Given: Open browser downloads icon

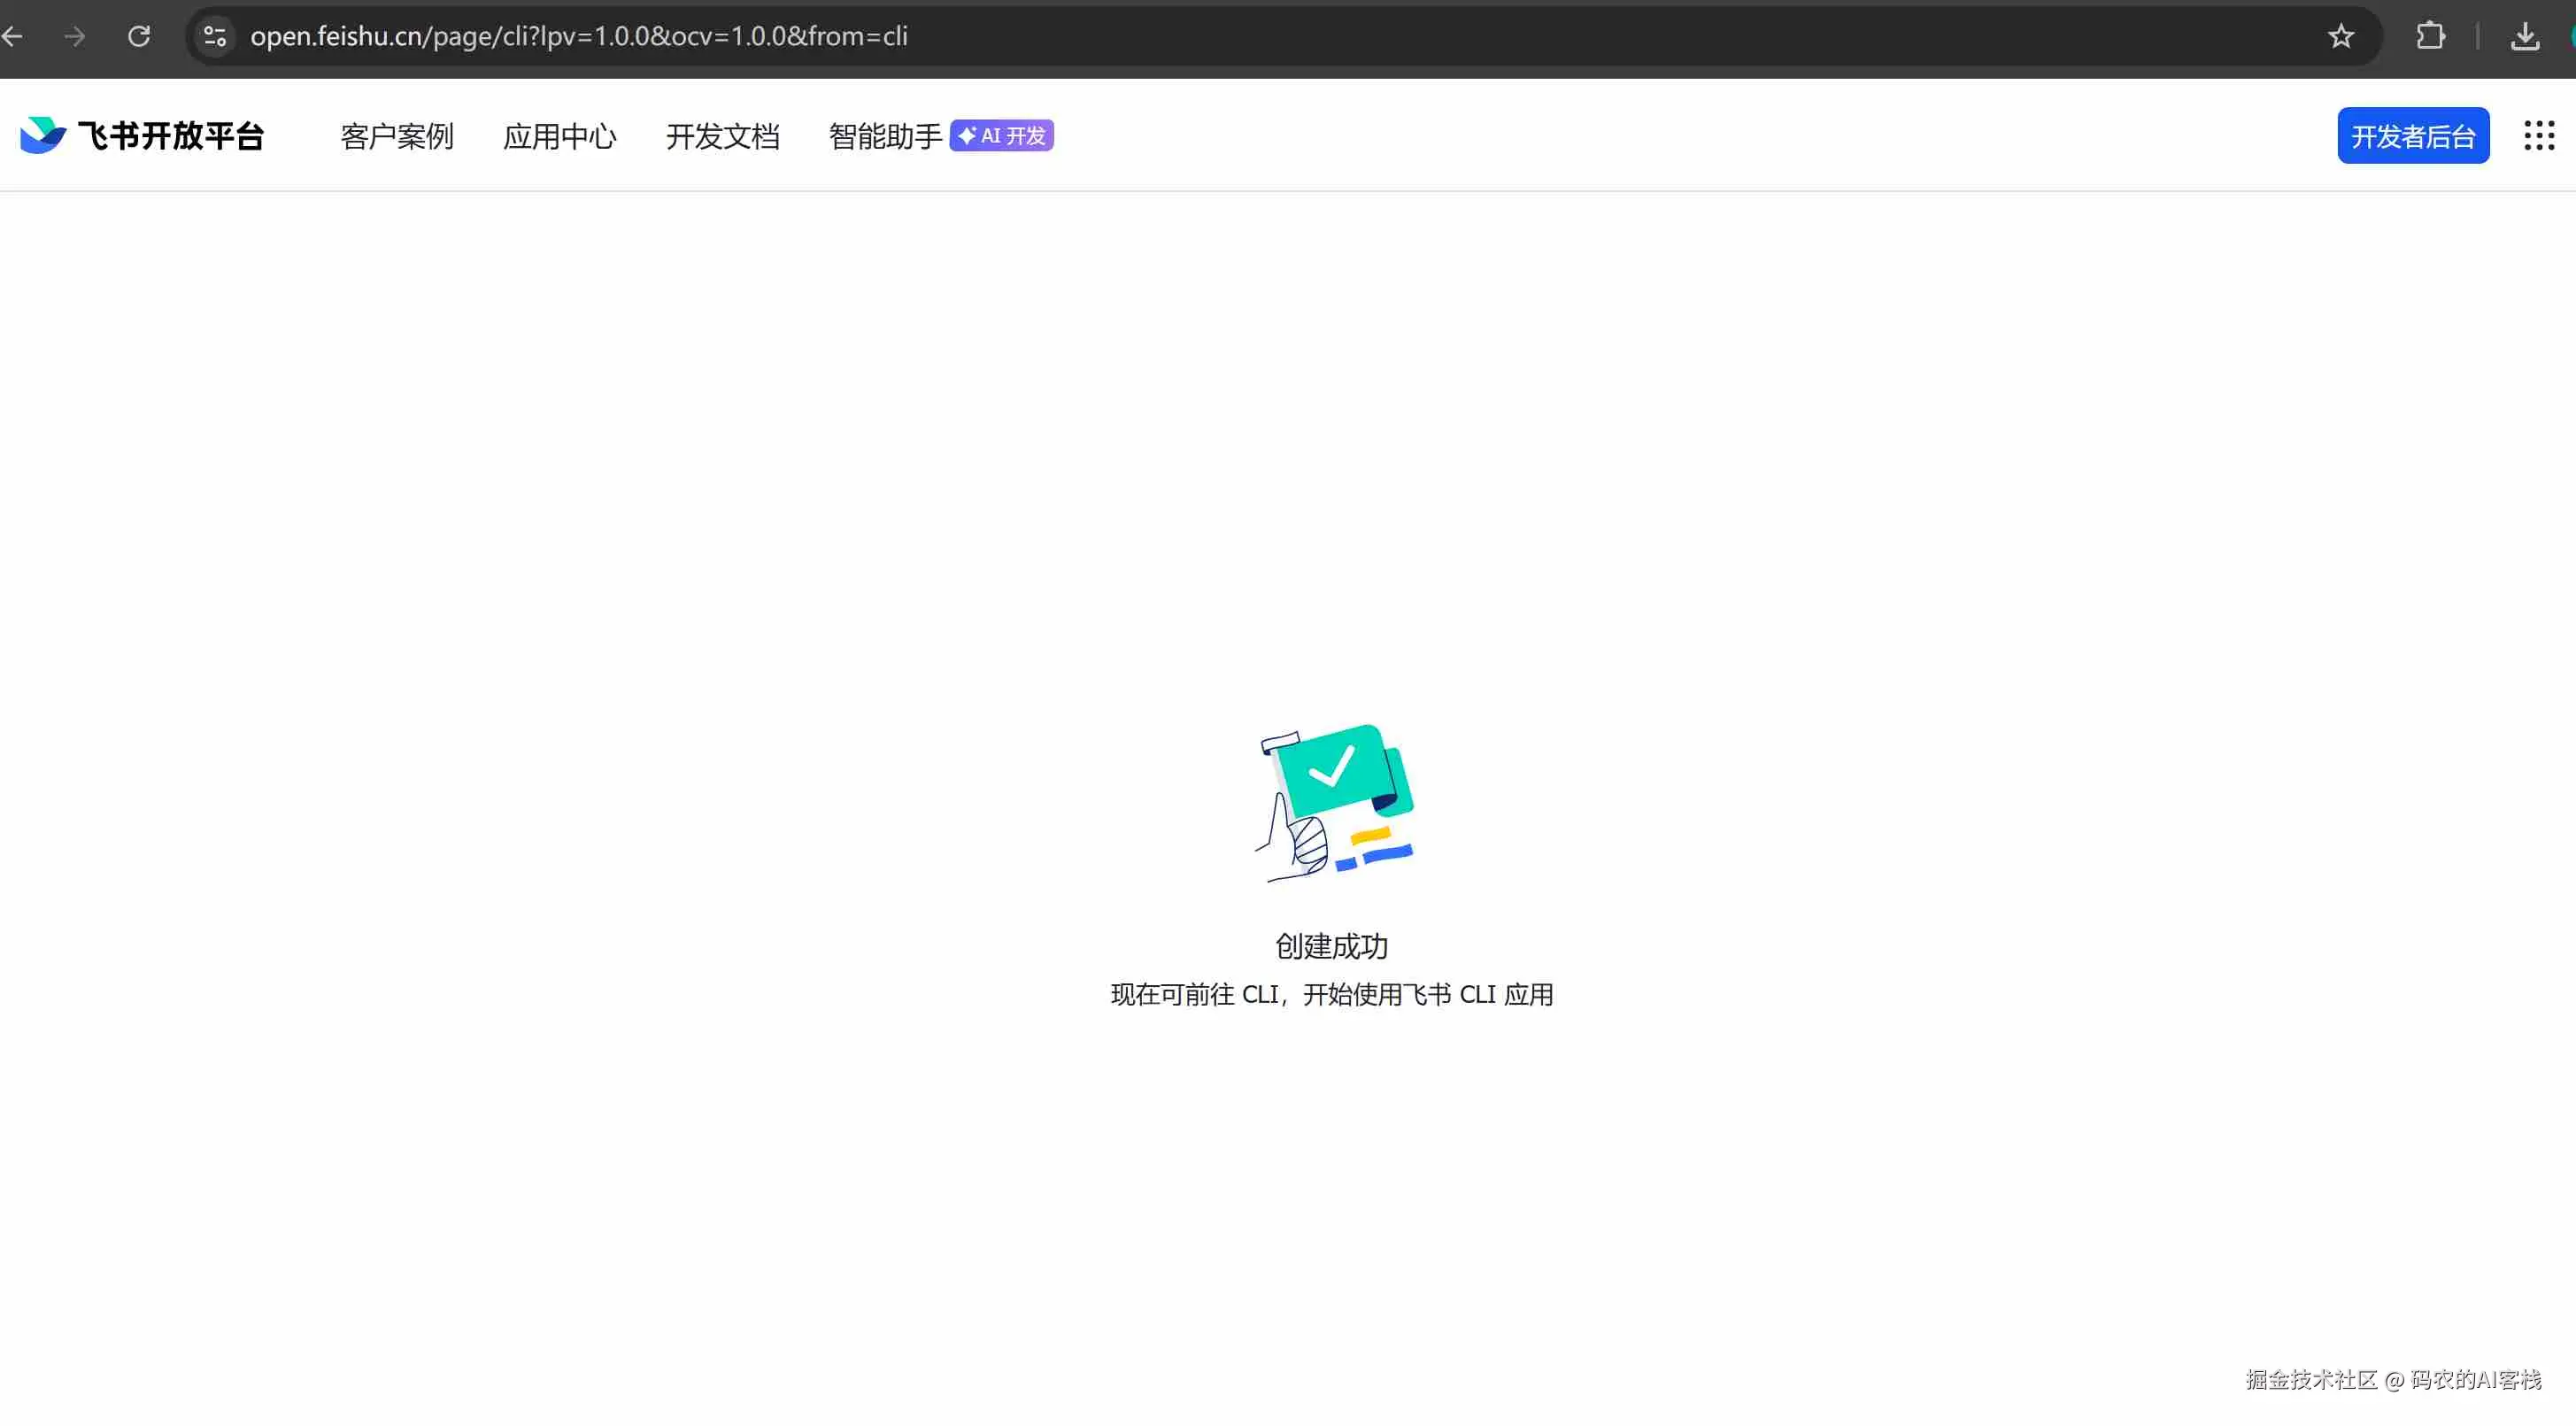Looking at the screenshot, I should point(2525,36).
